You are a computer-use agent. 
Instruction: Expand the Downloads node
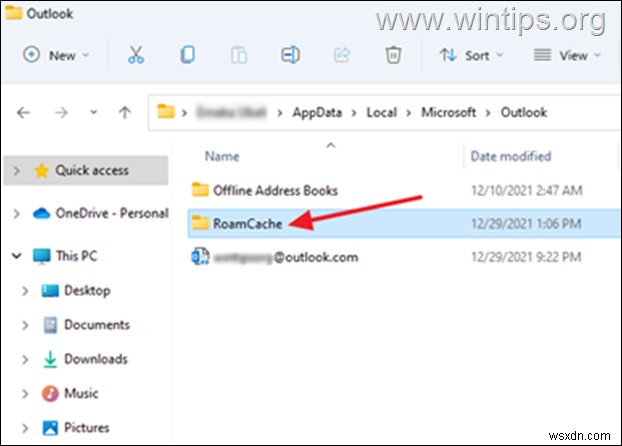25,359
